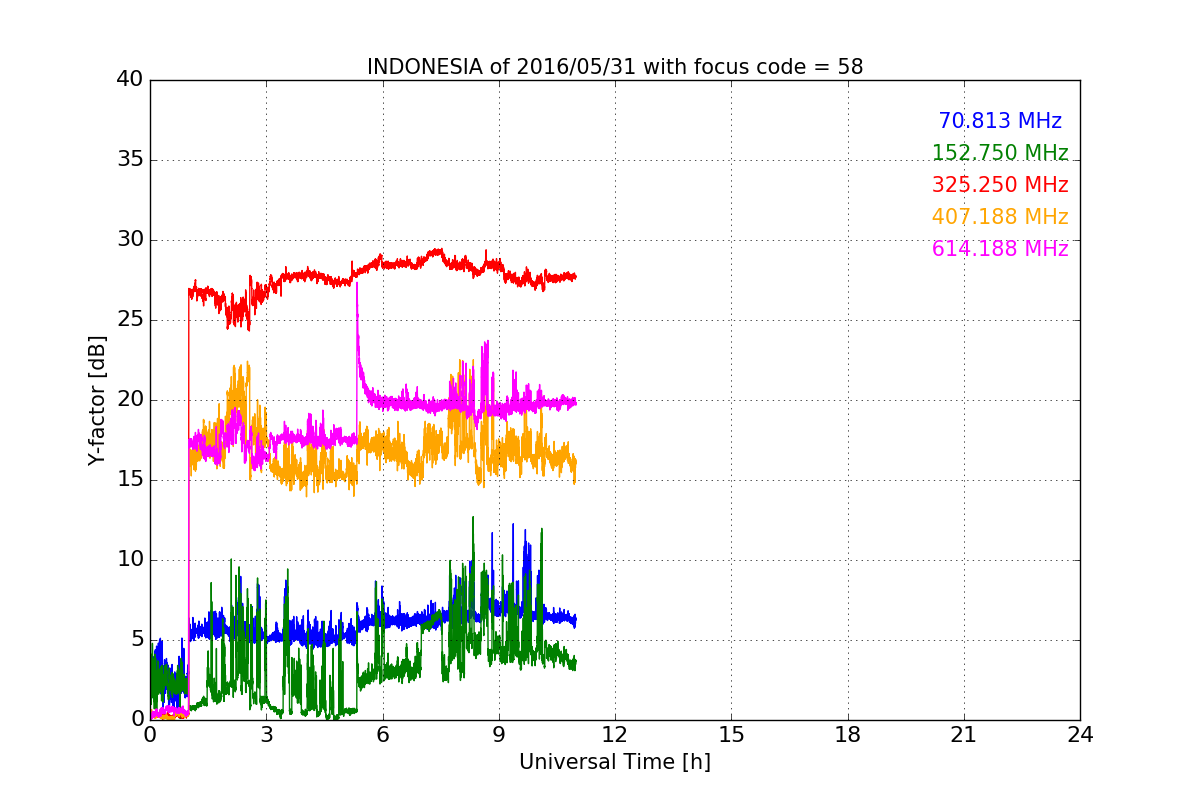Image resolution: width=1200 pixels, height=800 pixels.
Task: Click the Universal Time [h] axis label
Action: [x=615, y=762]
